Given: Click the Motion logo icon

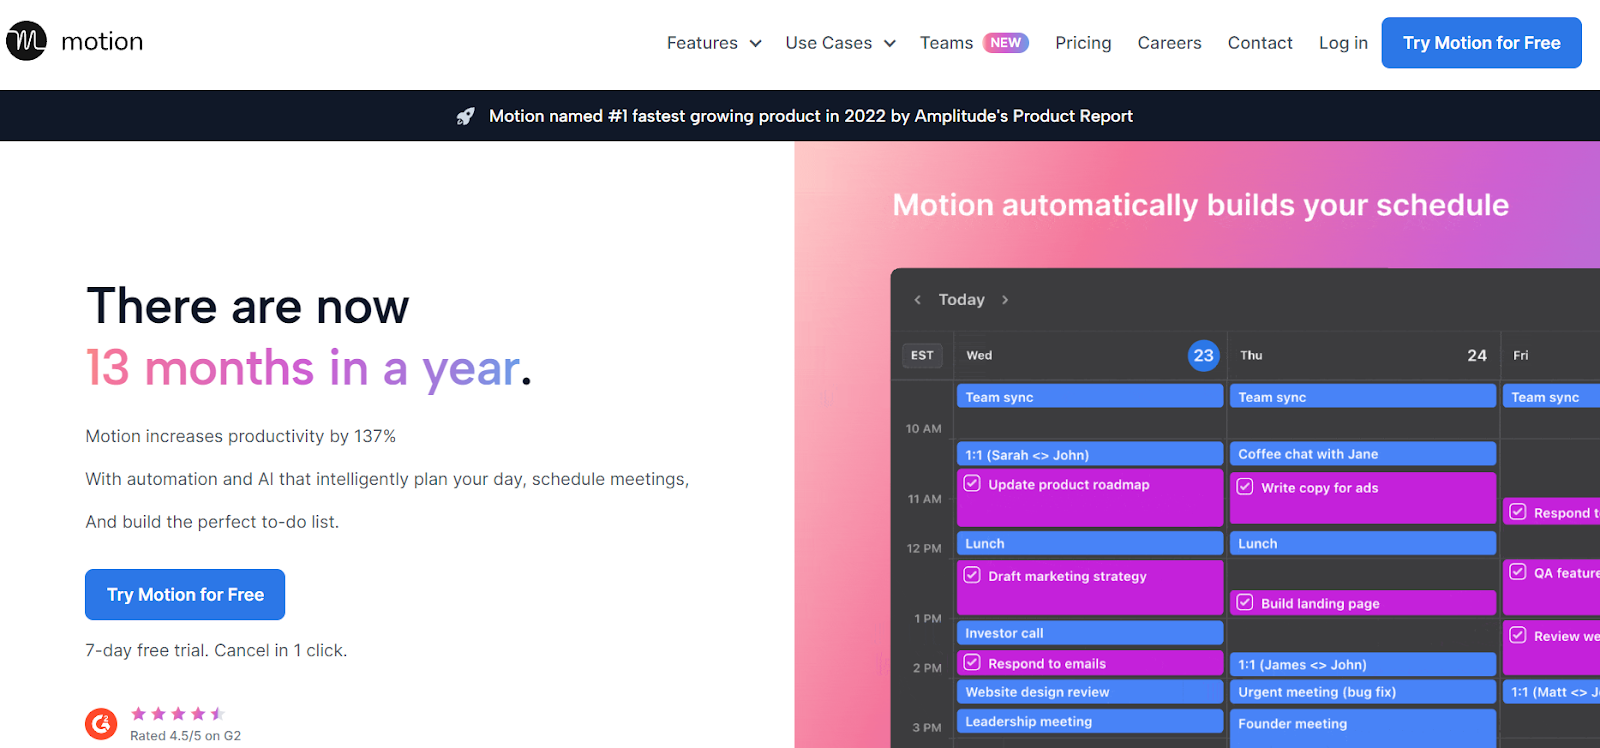Looking at the screenshot, I should pyautogui.click(x=26, y=41).
